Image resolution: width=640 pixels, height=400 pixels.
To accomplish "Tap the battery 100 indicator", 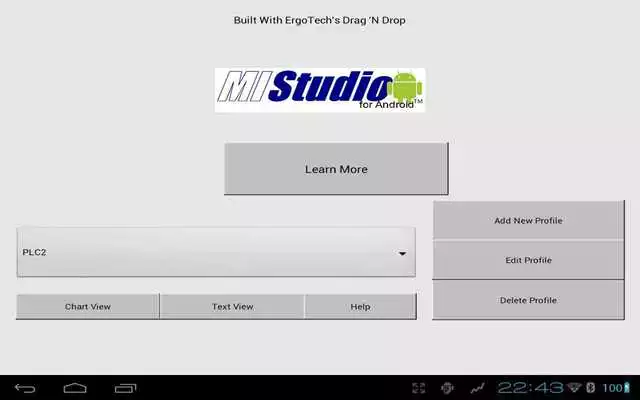I will pyautogui.click(x=616, y=388).
